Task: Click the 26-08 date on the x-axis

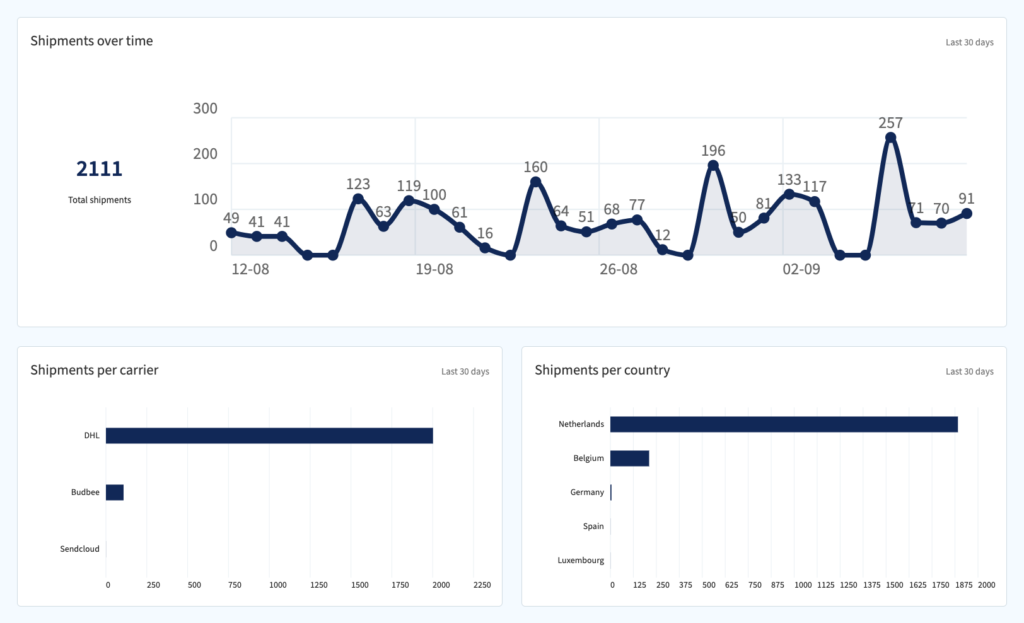Action: 618,270
